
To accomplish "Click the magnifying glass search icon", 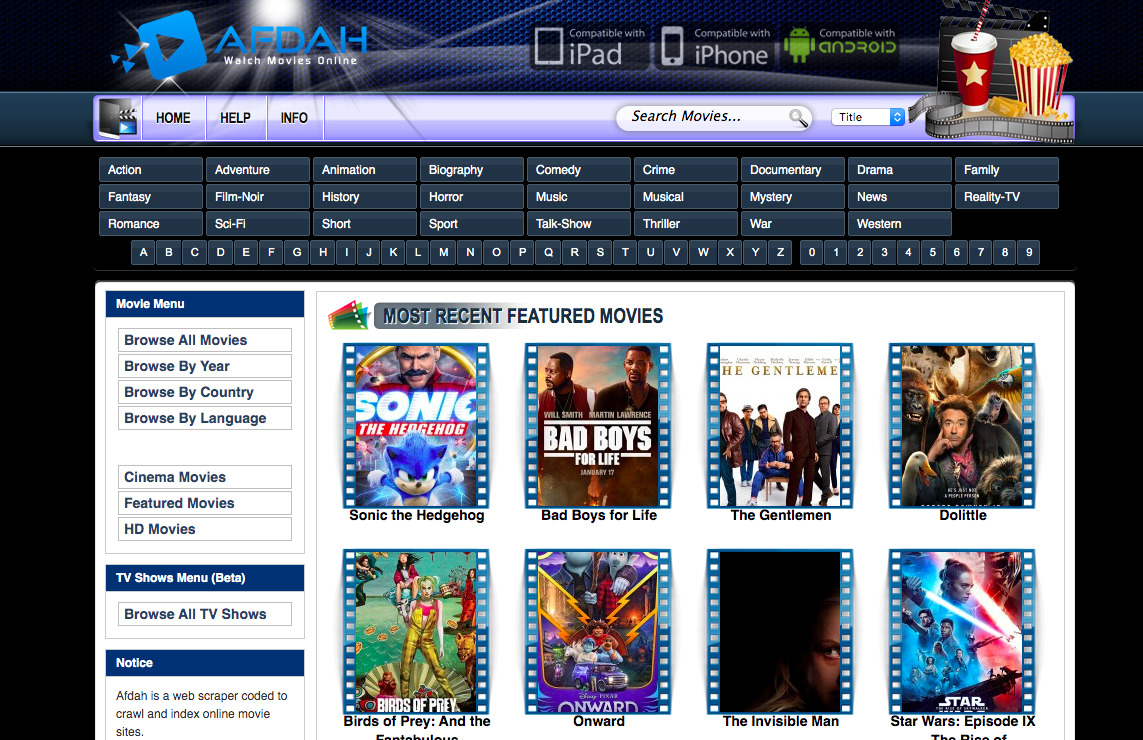I will point(798,118).
